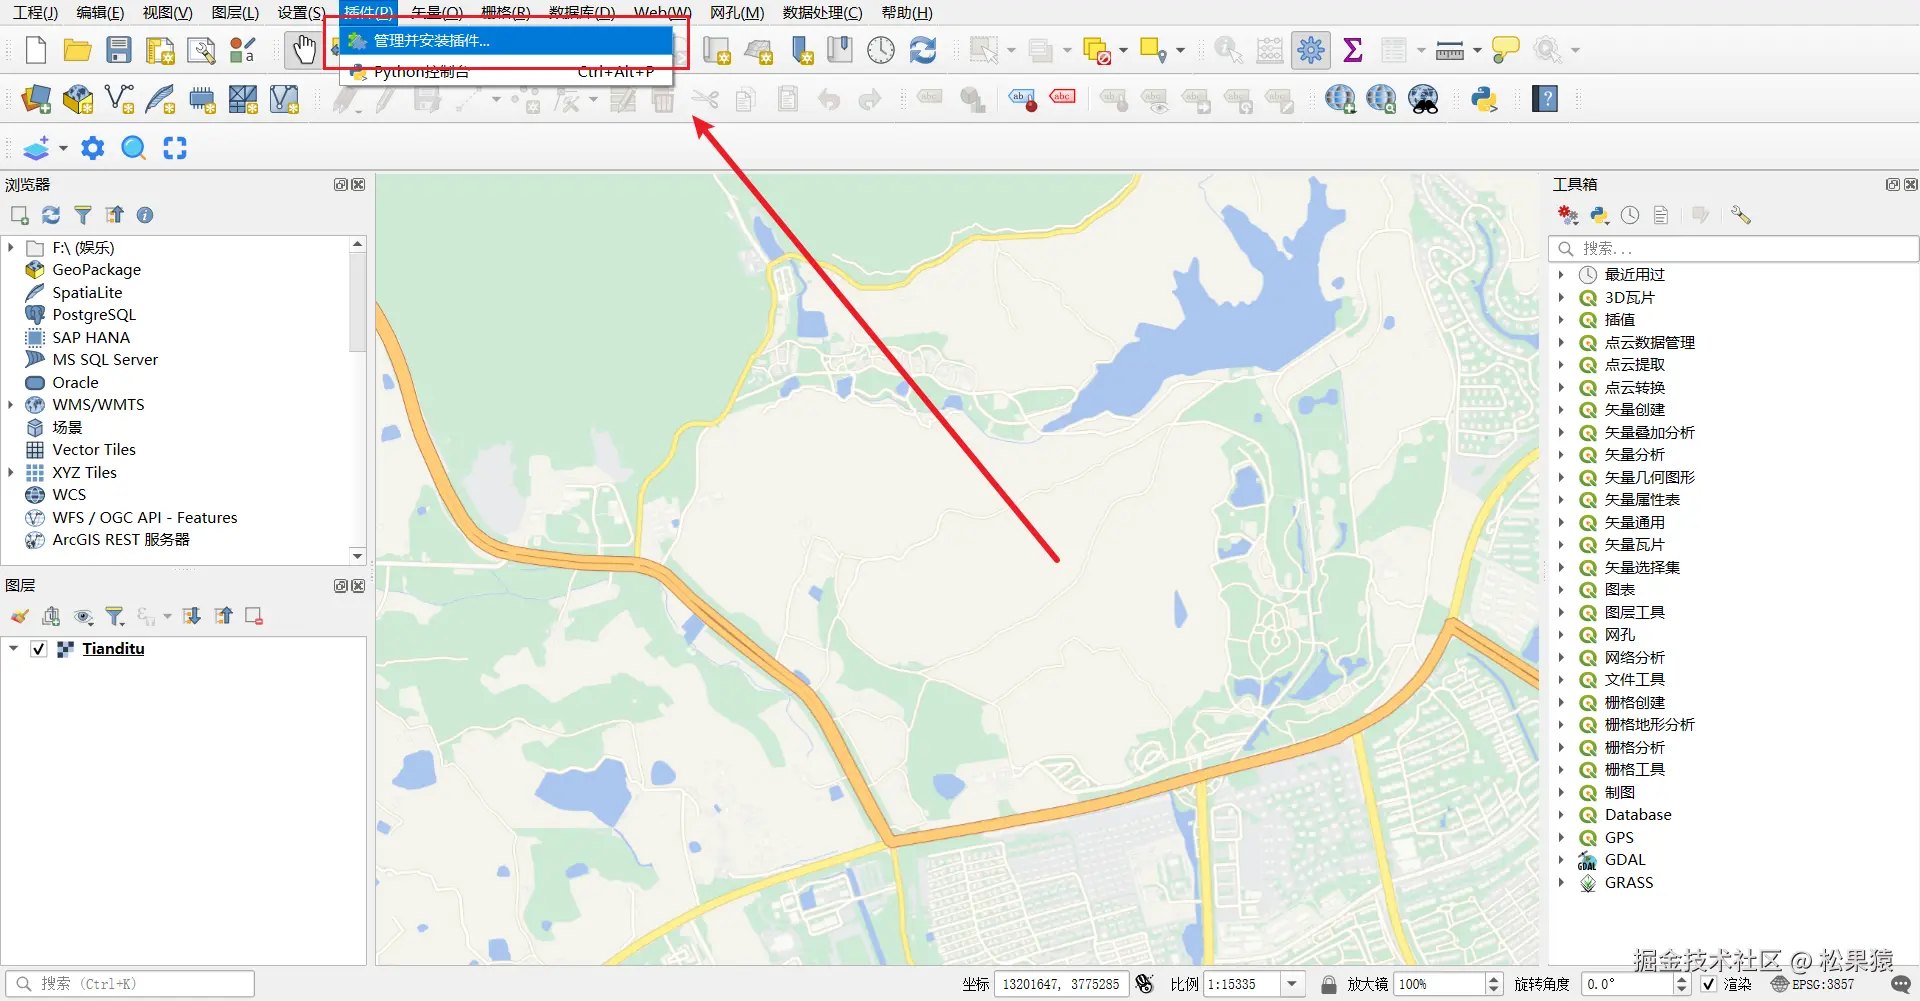
Task: Uncheck the Tianditu layer visibility checkbox
Action: pyautogui.click(x=38, y=649)
